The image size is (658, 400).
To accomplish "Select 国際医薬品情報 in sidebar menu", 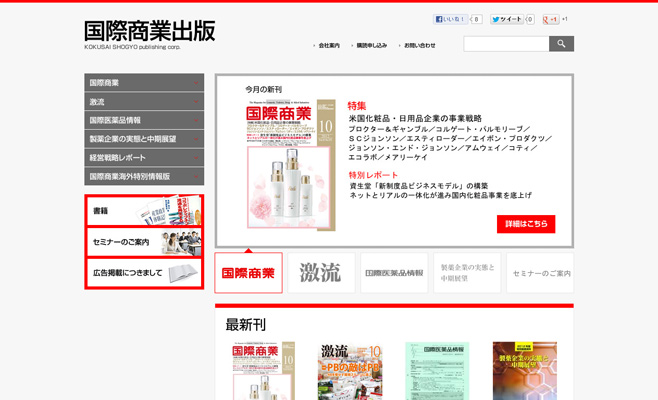I will 144,120.
